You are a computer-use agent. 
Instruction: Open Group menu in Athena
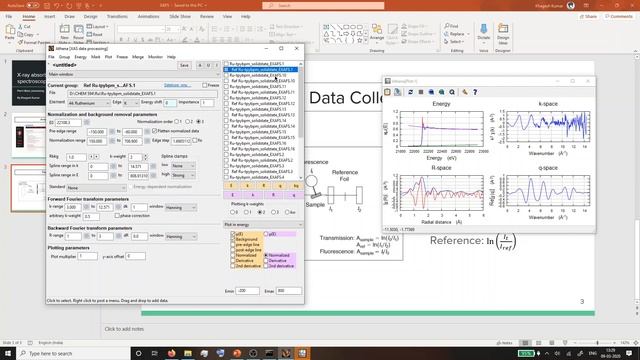point(64,57)
